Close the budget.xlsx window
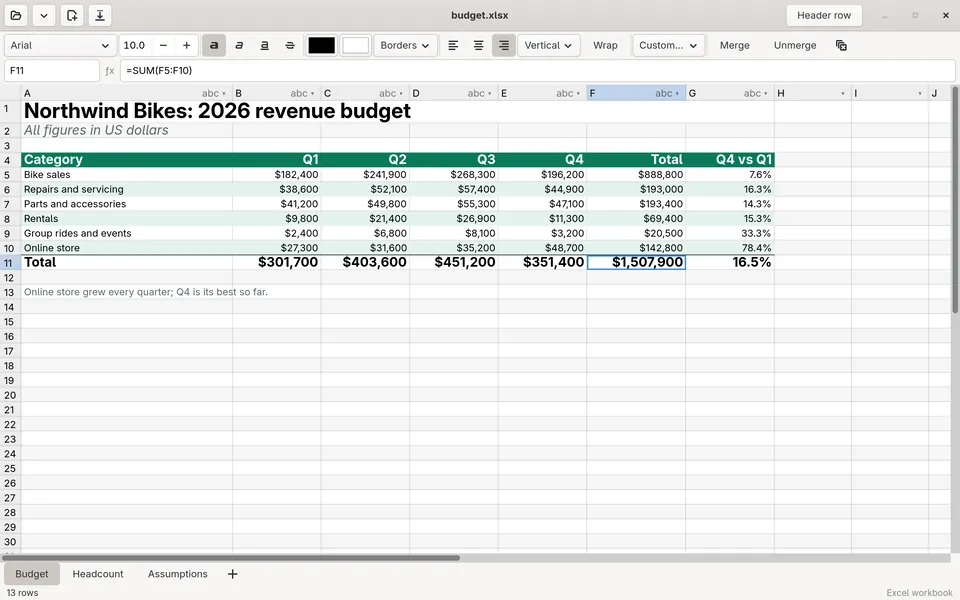 pos(945,15)
